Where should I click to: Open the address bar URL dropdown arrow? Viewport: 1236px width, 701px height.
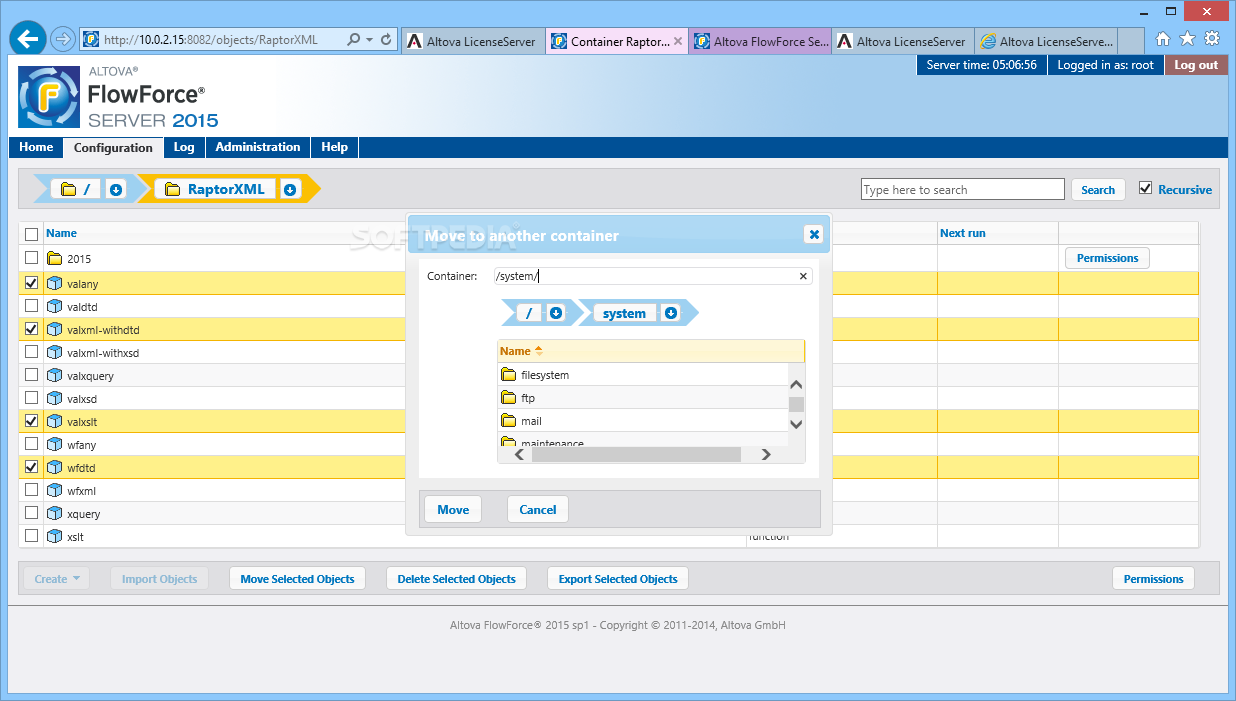point(370,40)
